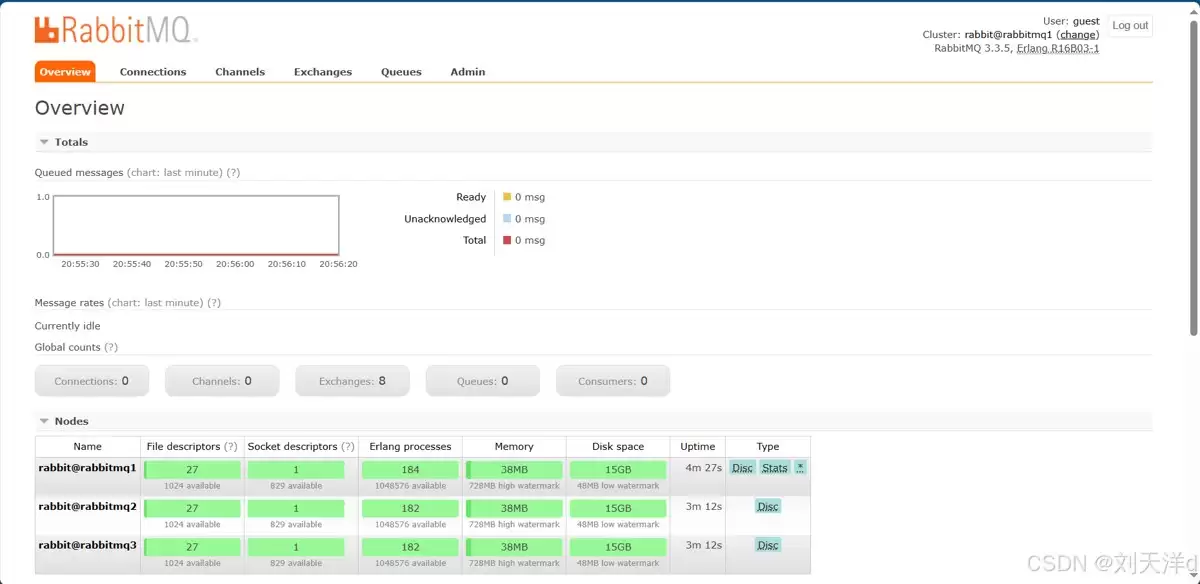Open the Connections tab

click(x=153, y=72)
